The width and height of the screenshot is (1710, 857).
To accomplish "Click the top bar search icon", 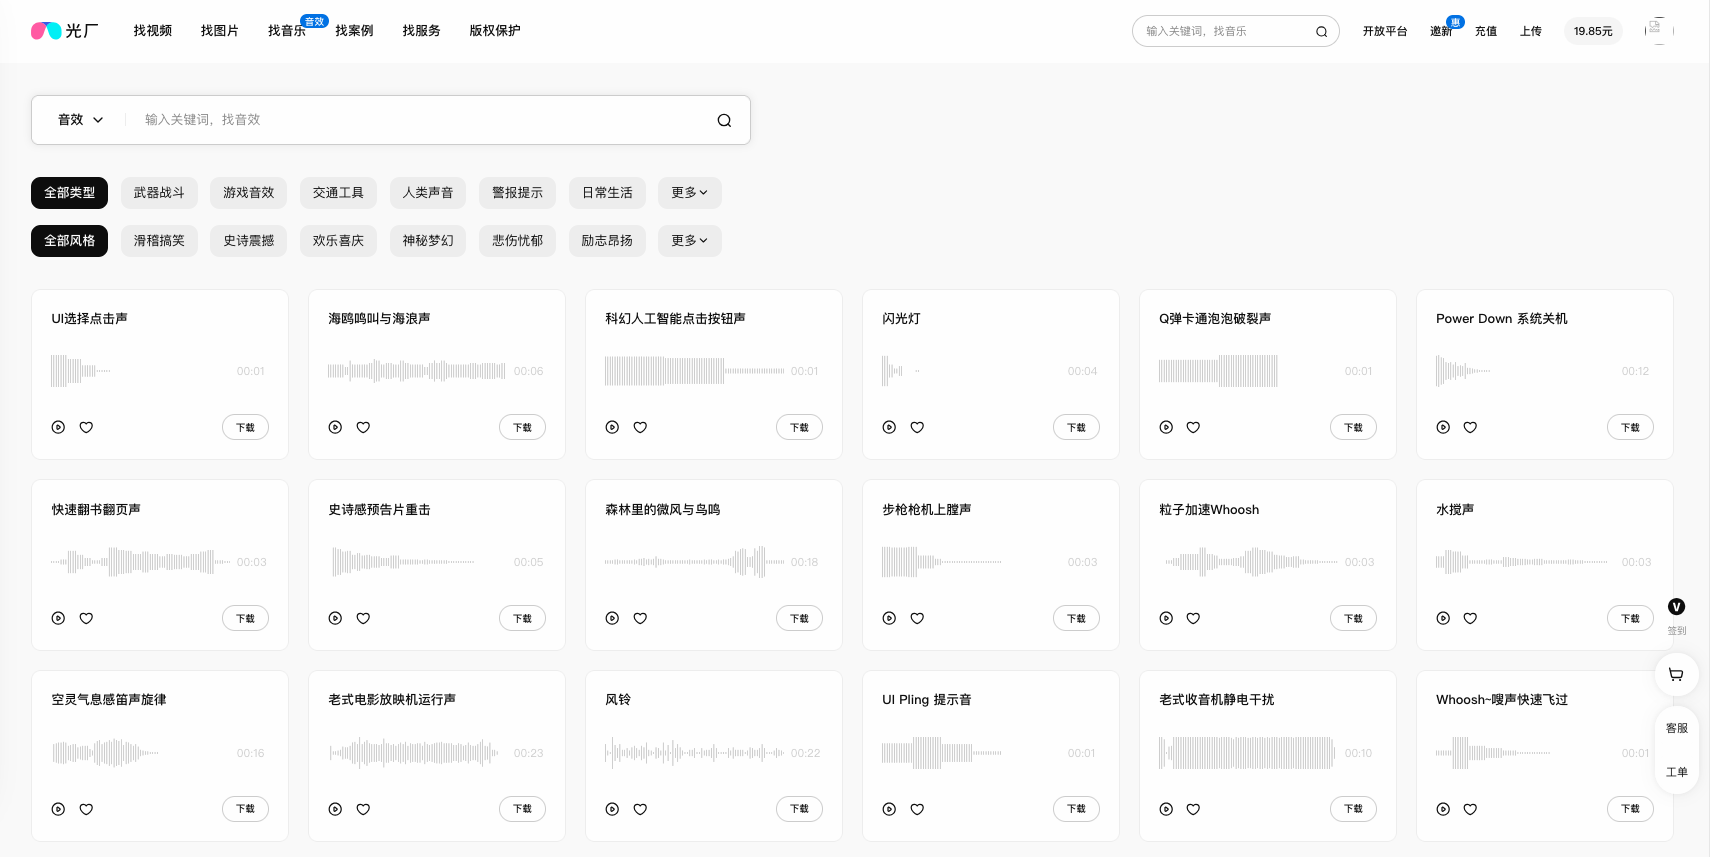I will (1321, 31).
